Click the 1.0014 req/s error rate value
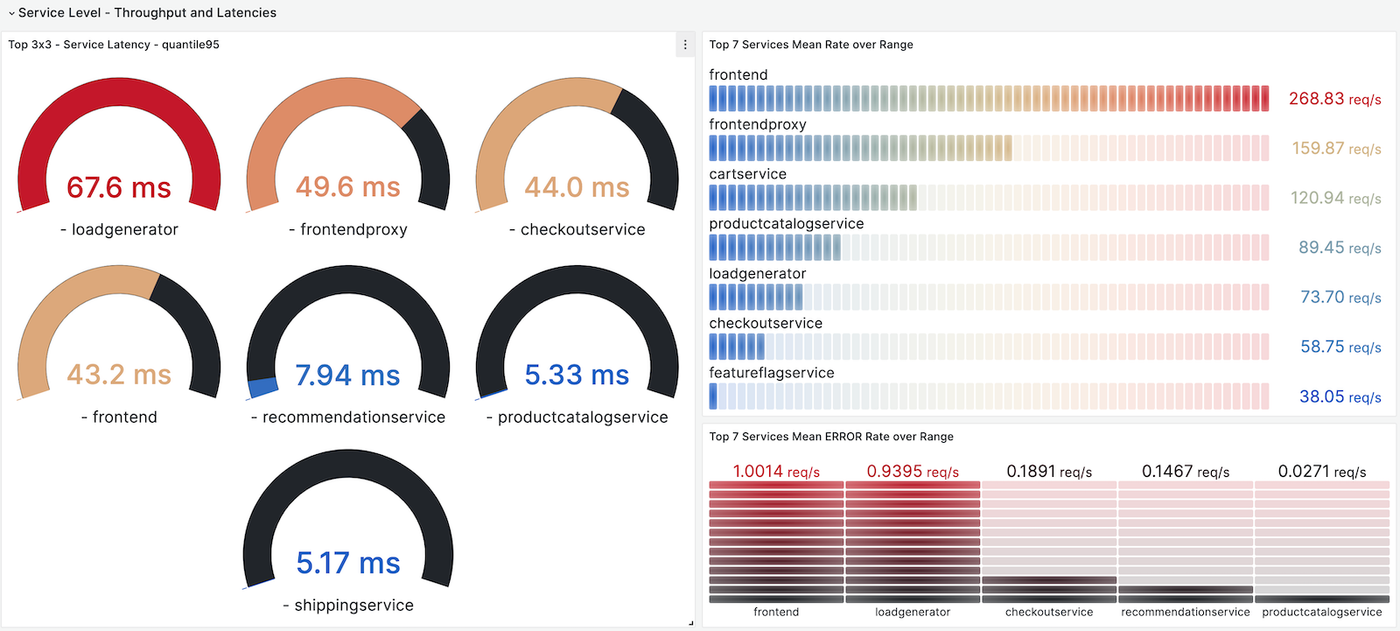This screenshot has height=631, width=1400. 775,471
